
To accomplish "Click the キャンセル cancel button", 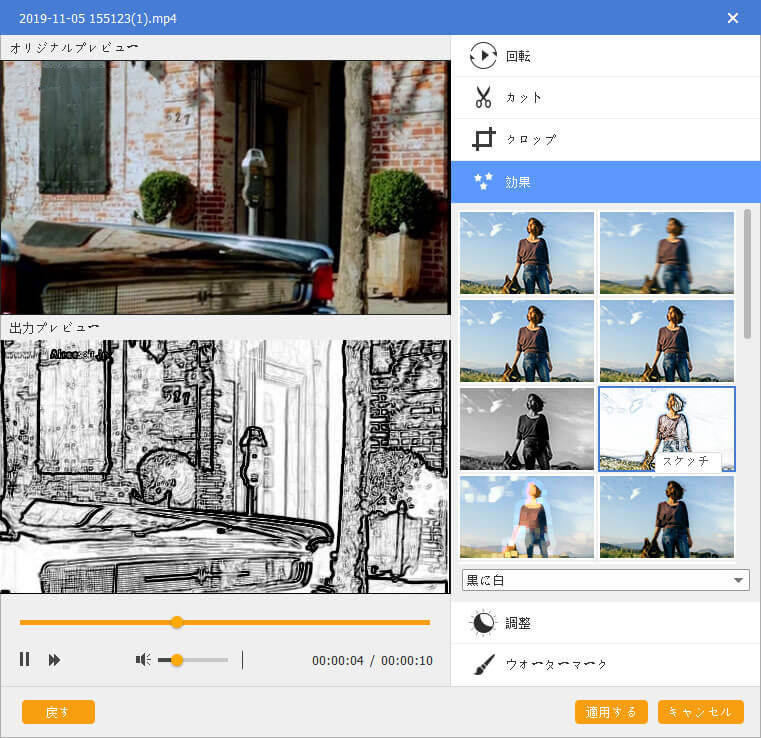I will (700, 712).
